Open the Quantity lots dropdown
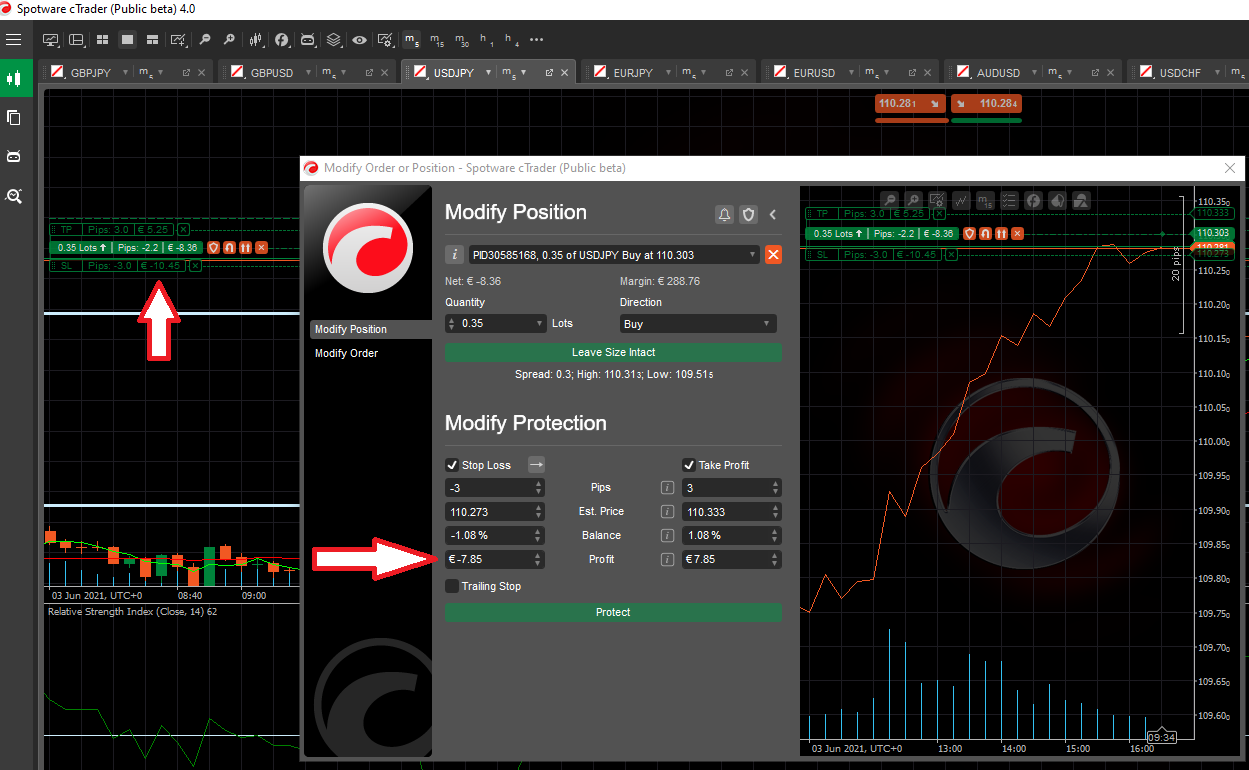 click(540, 324)
